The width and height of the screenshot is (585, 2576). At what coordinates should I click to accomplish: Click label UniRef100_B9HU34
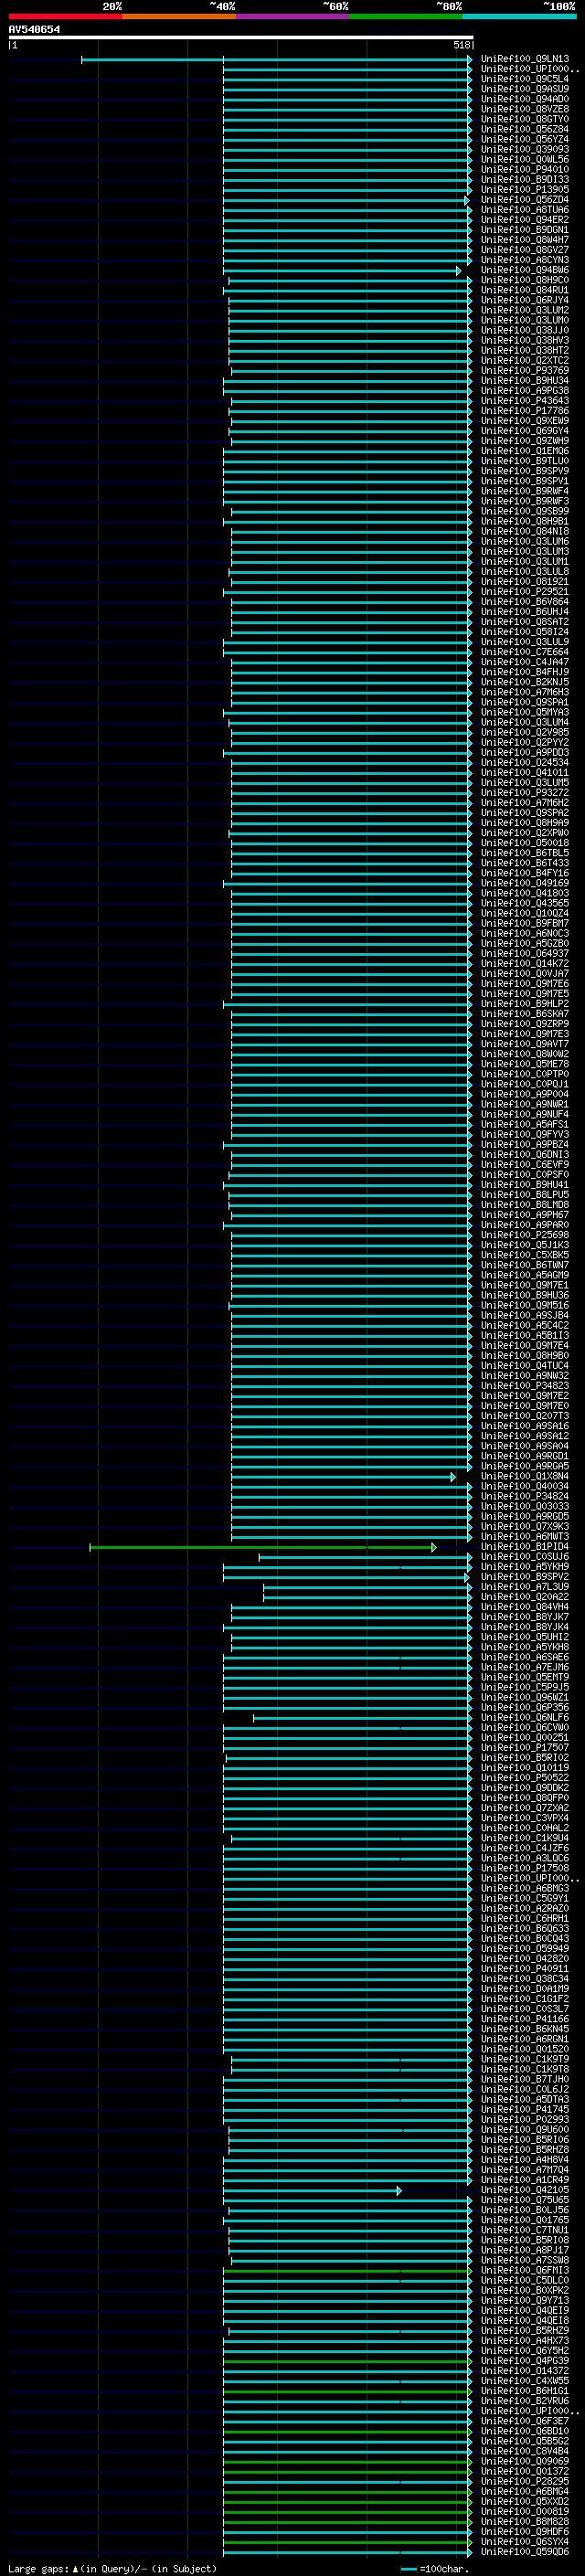coord(525,380)
